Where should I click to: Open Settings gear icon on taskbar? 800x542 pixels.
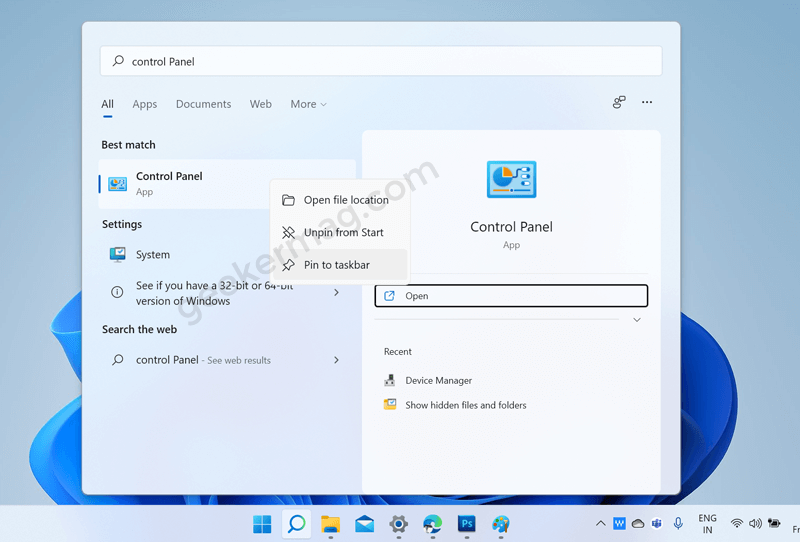(398, 524)
